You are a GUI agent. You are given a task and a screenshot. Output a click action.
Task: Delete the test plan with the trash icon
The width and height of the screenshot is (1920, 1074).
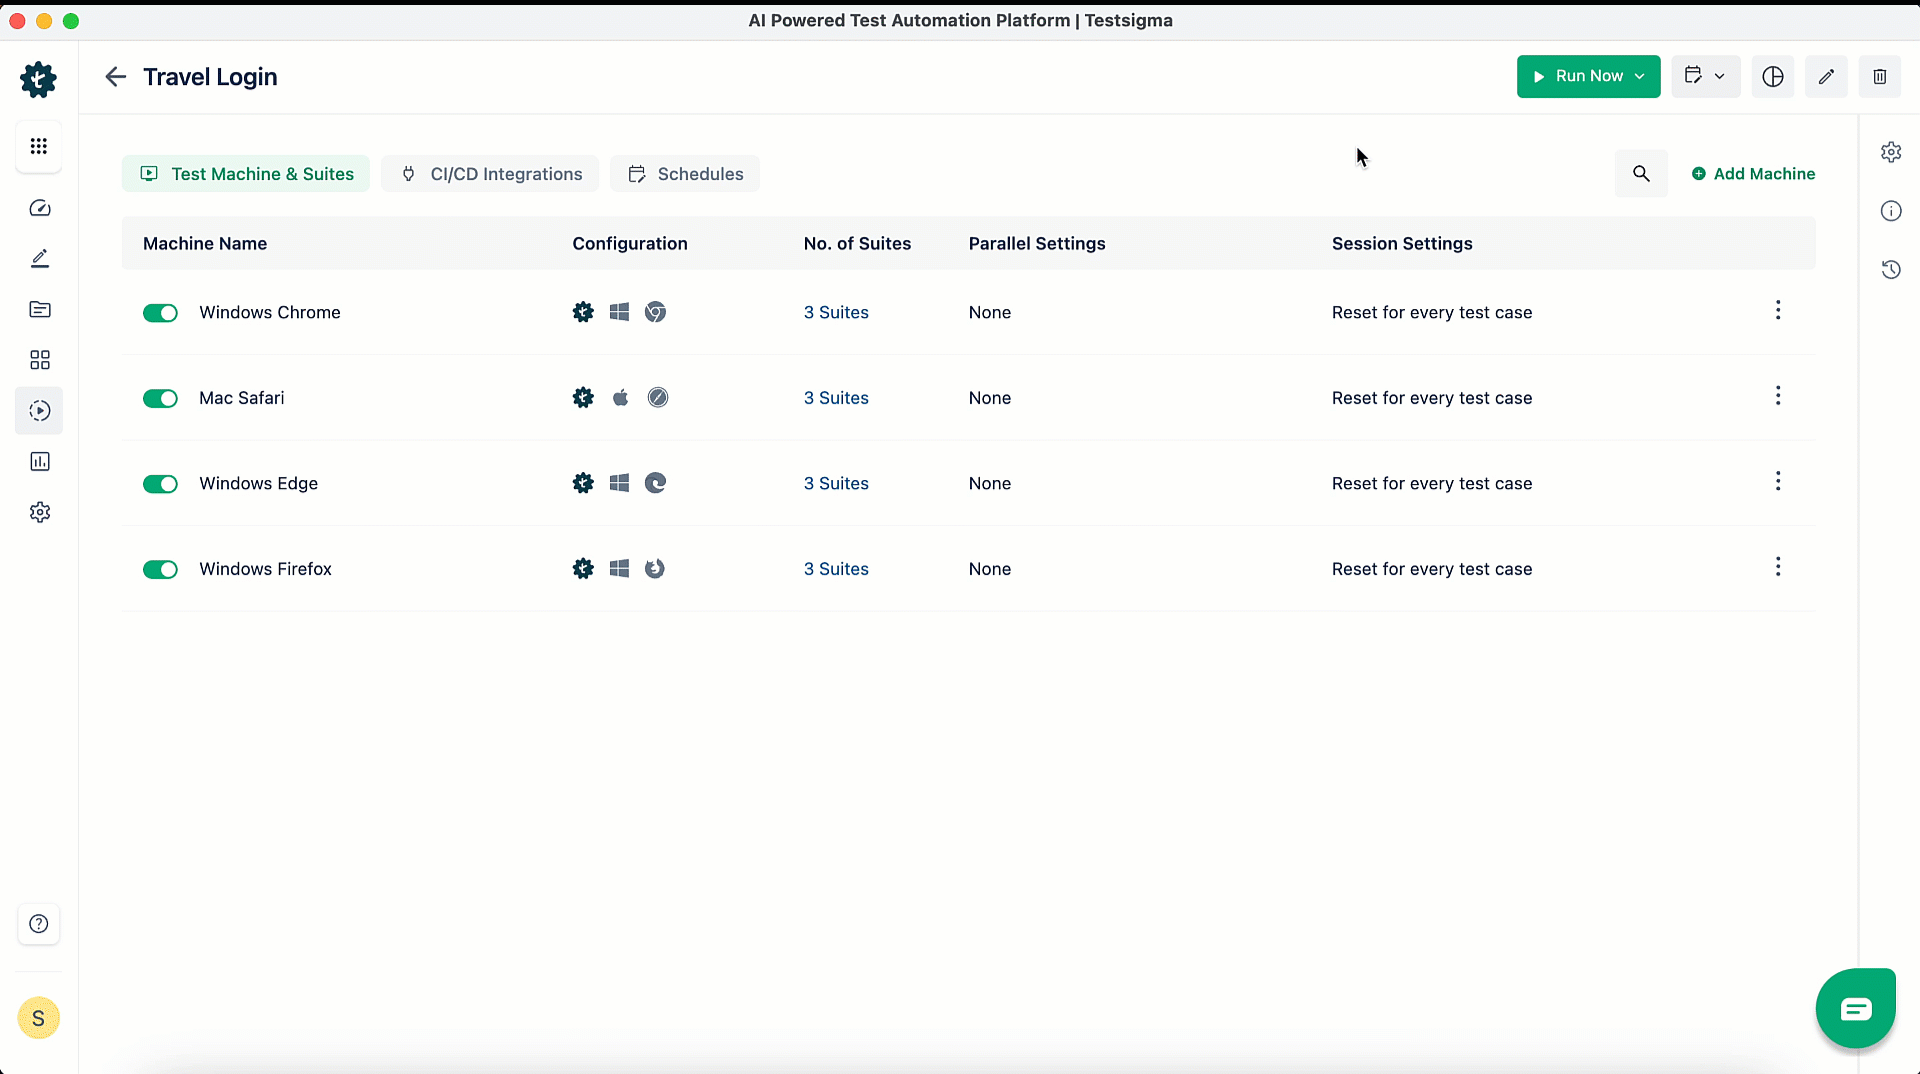(1880, 77)
